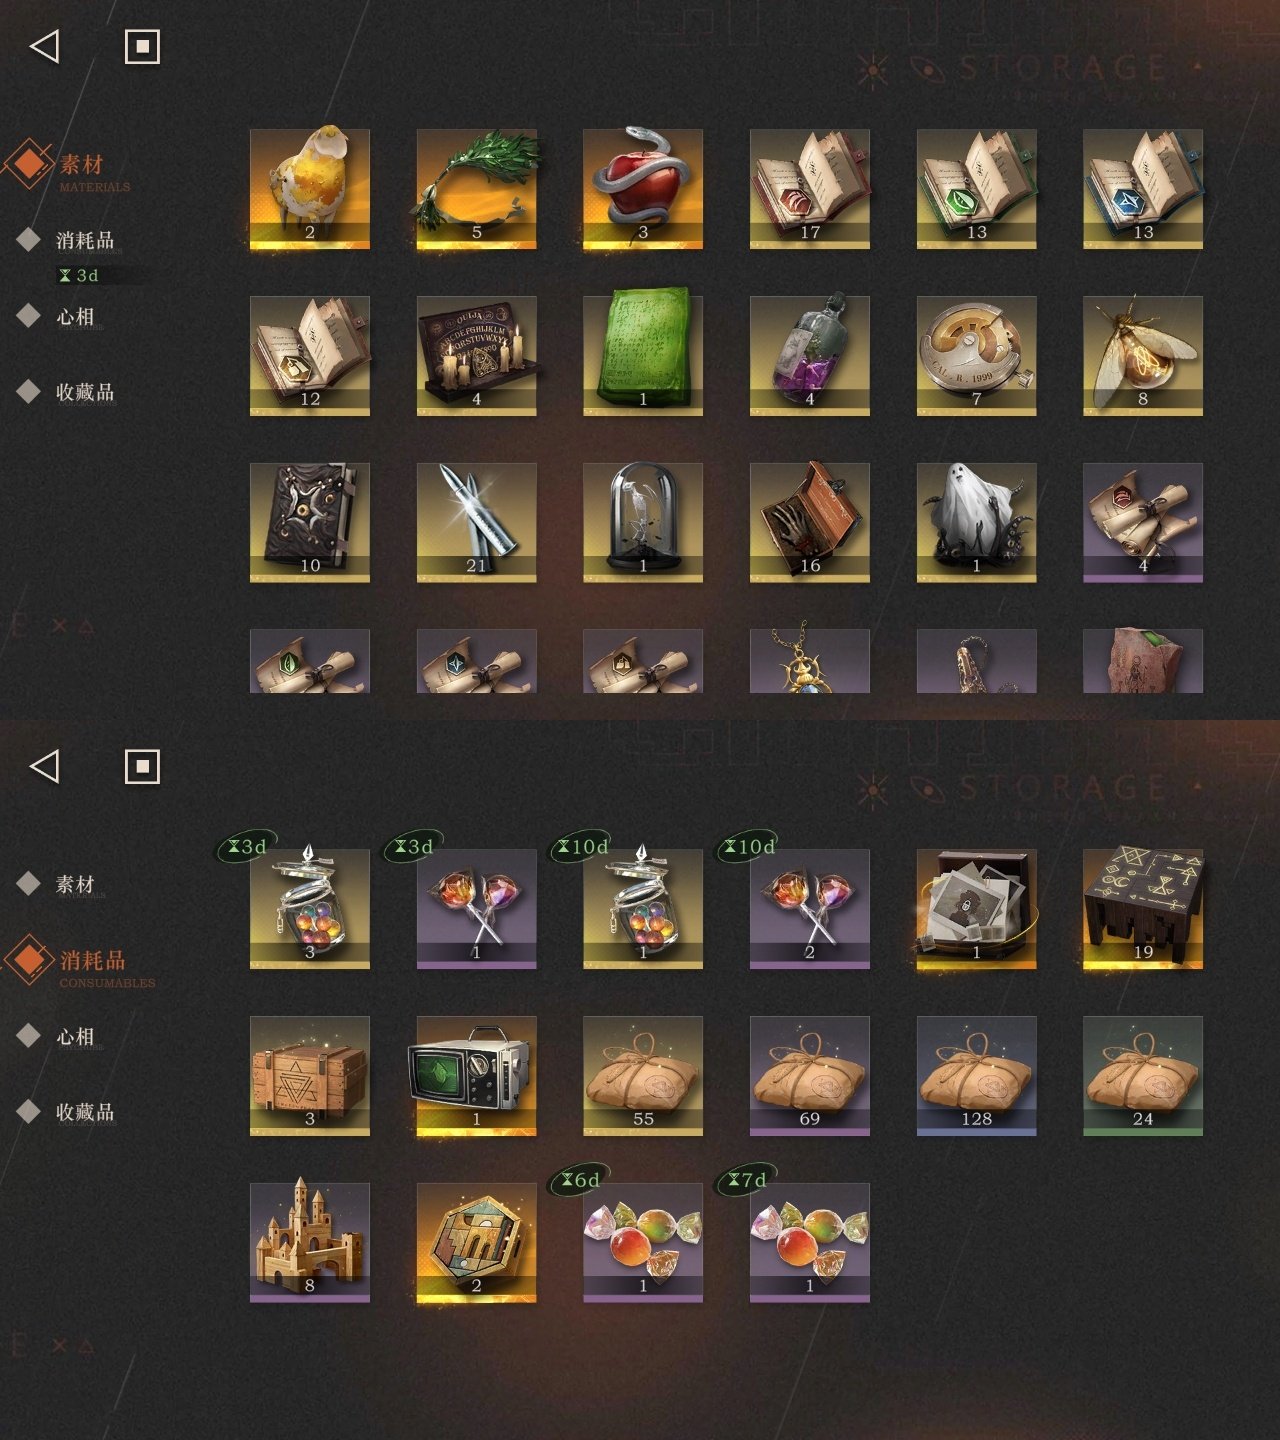Image resolution: width=1280 pixels, height=1440 pixels.
Task: Choose the green stone tablet item
Action: (x=643, y=355)
